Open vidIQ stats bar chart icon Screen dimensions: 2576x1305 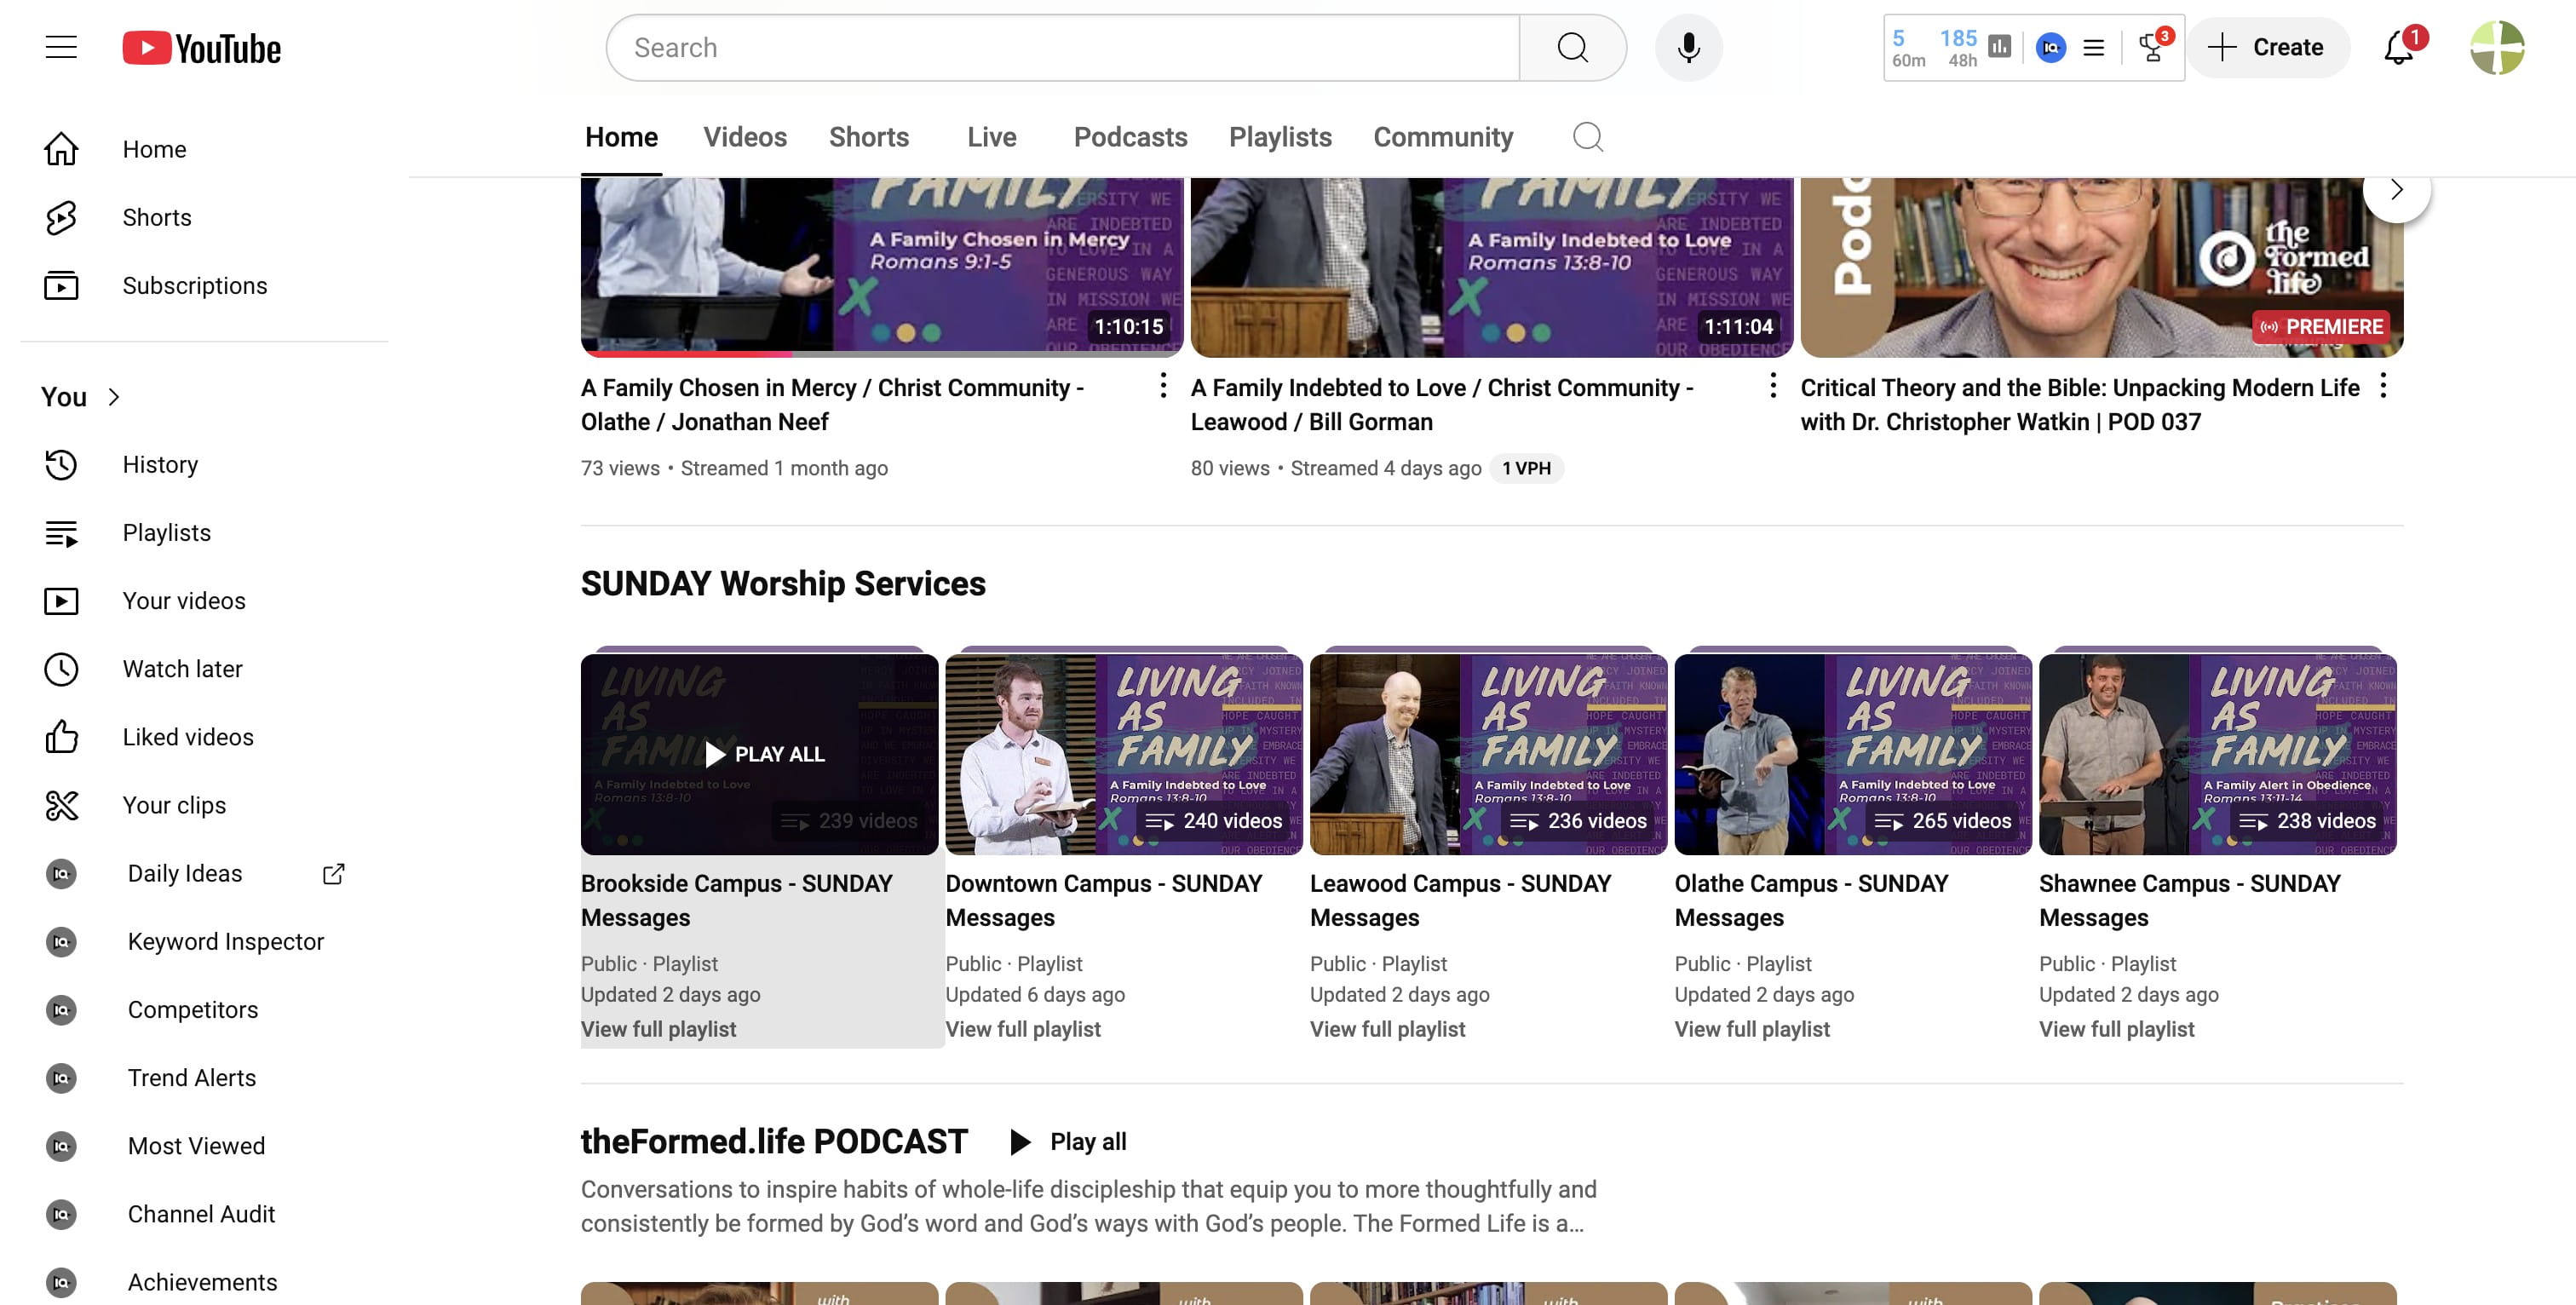tap(1999, 47)
